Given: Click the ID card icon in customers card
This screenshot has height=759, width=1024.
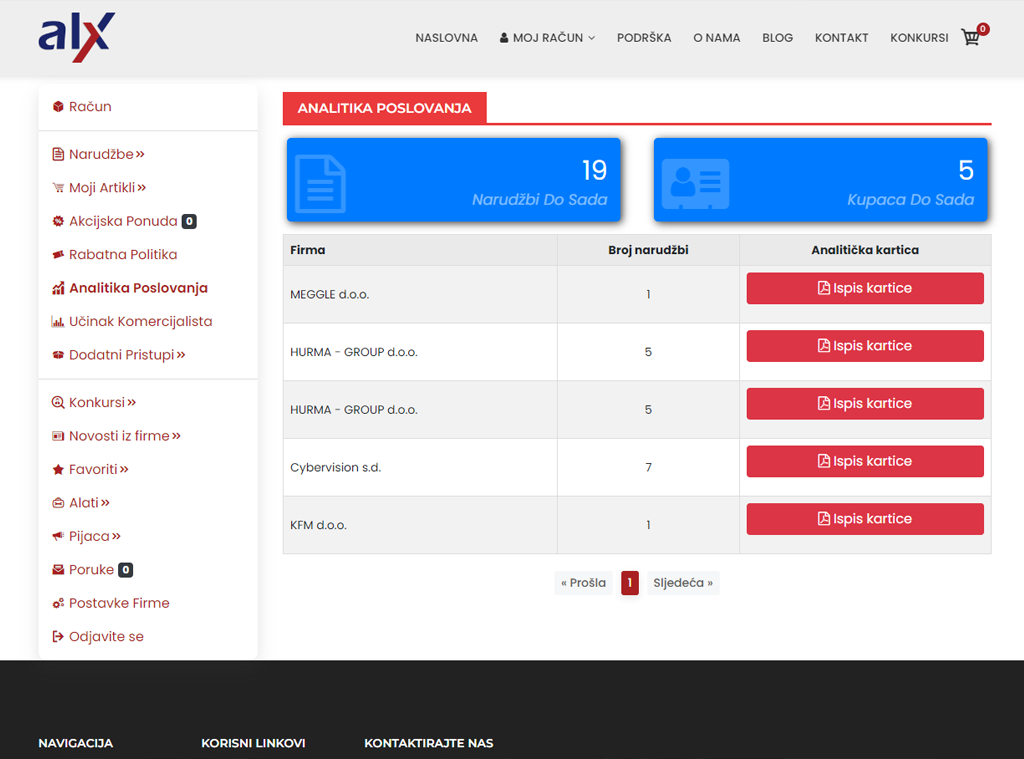Looking at the screenshot, I should tap(696, 184).
